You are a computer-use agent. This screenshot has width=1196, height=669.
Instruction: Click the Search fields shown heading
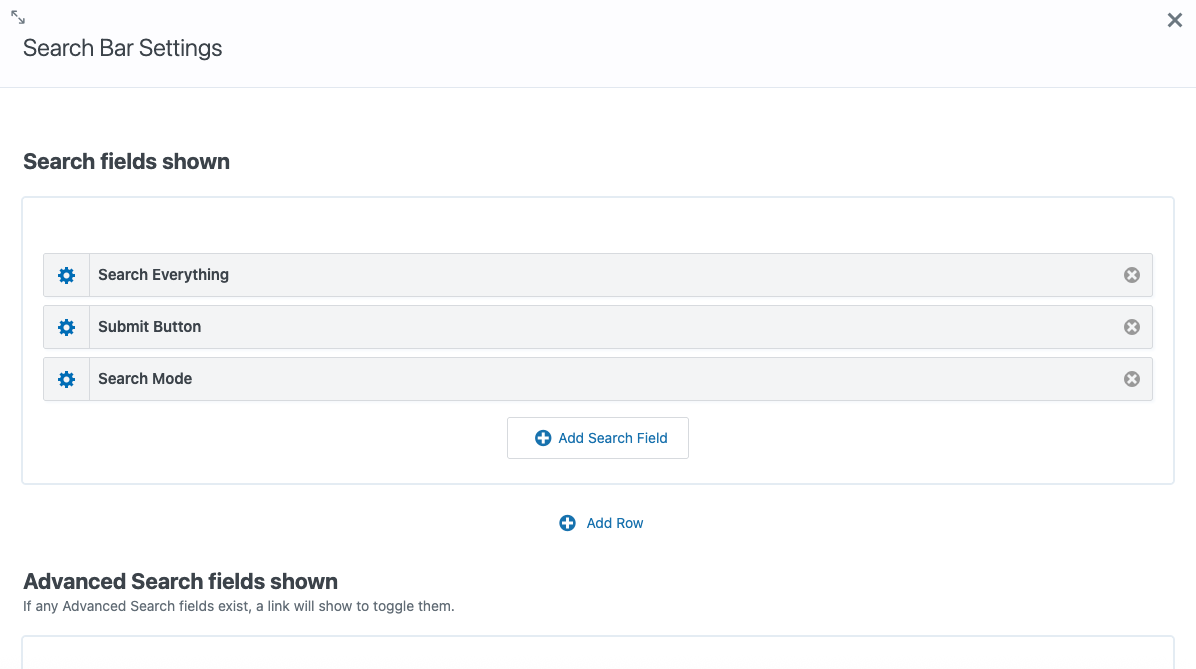(x=126, y=162)
